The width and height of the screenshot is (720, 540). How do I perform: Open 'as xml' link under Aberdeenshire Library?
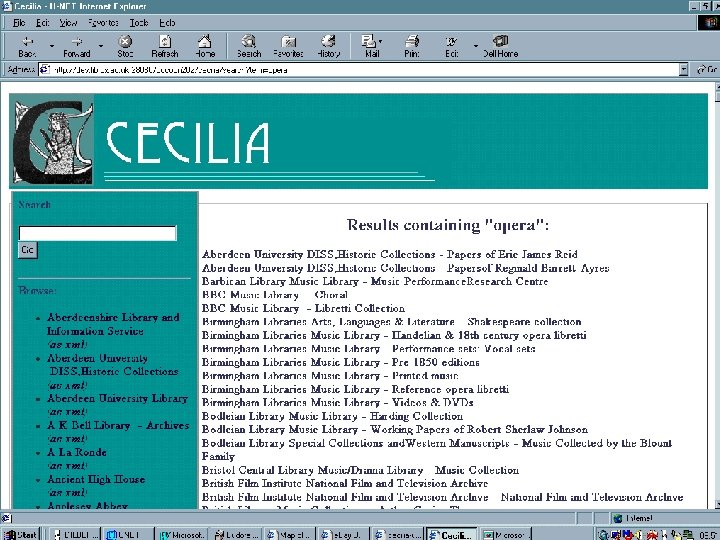67,344
